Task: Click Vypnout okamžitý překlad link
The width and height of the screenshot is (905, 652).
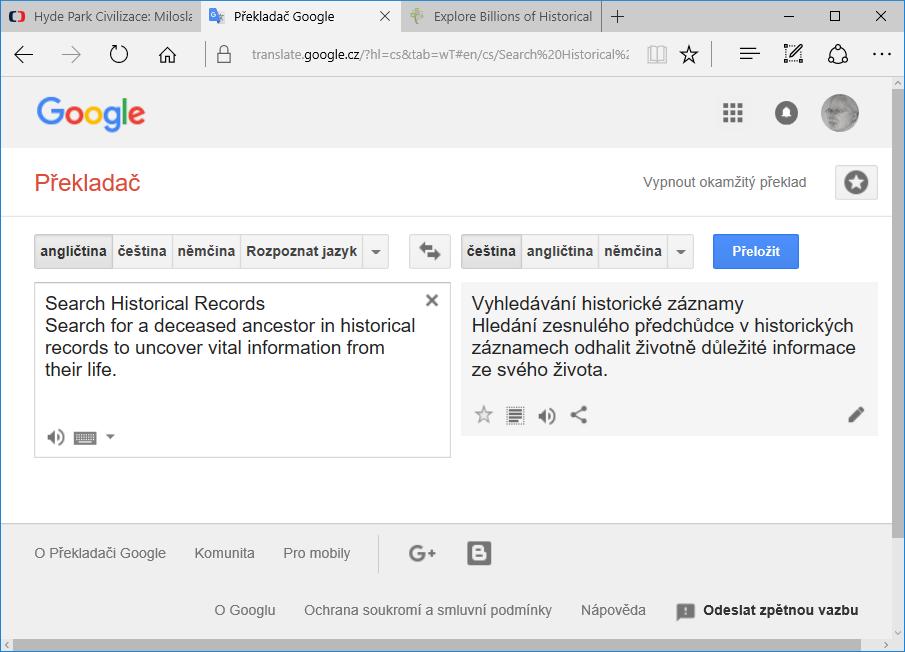Action: (724, 182)
